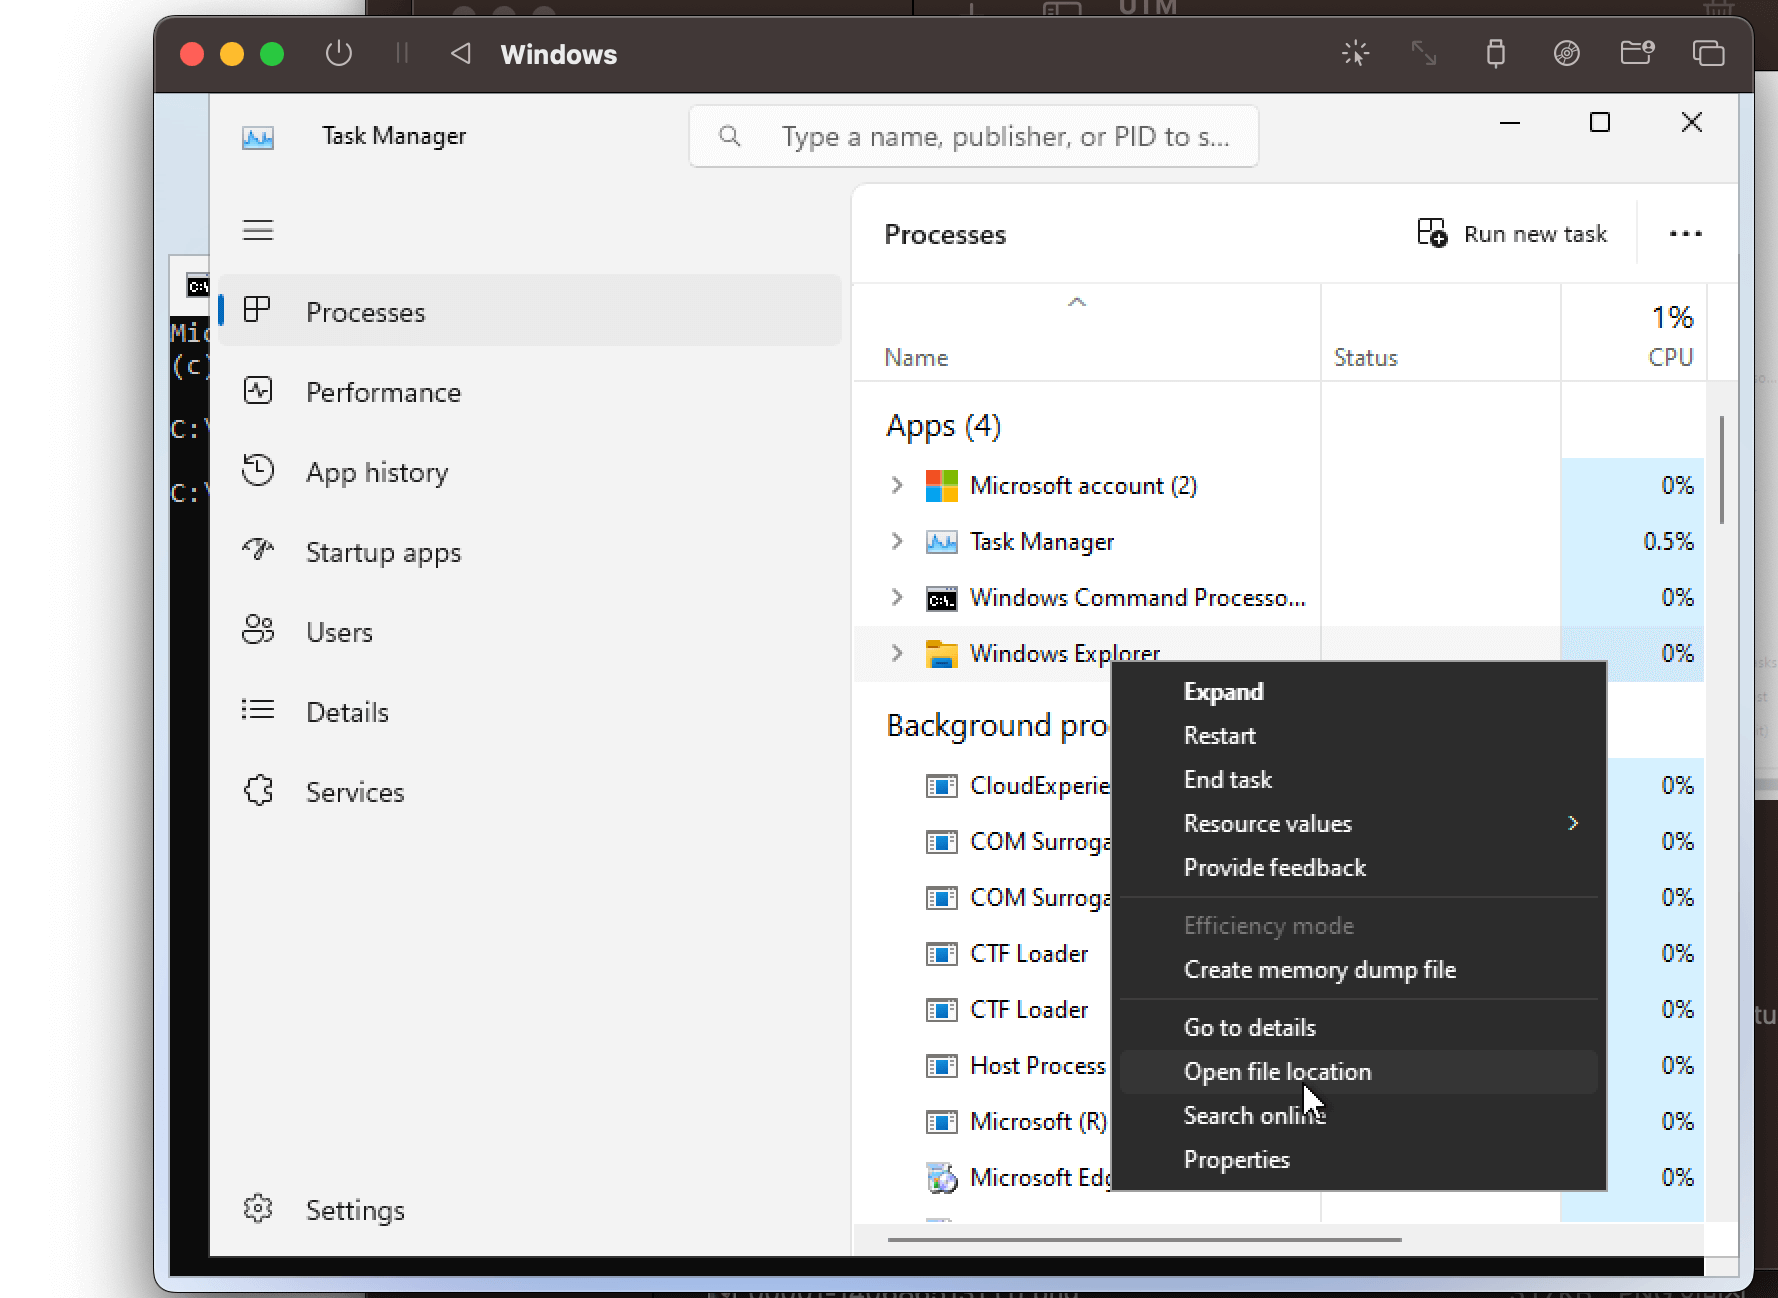Click the Name column header
The width and height of the screenshot is (1778, 1298).
[x=1086, y=334]
